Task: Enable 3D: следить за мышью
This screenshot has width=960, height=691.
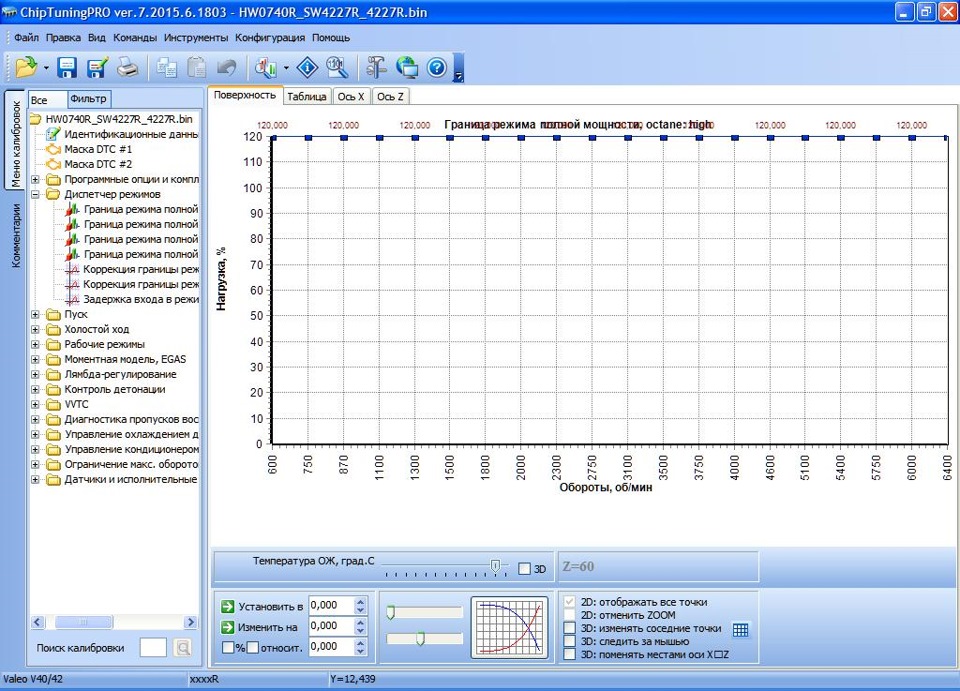Action: coord(569,641)
